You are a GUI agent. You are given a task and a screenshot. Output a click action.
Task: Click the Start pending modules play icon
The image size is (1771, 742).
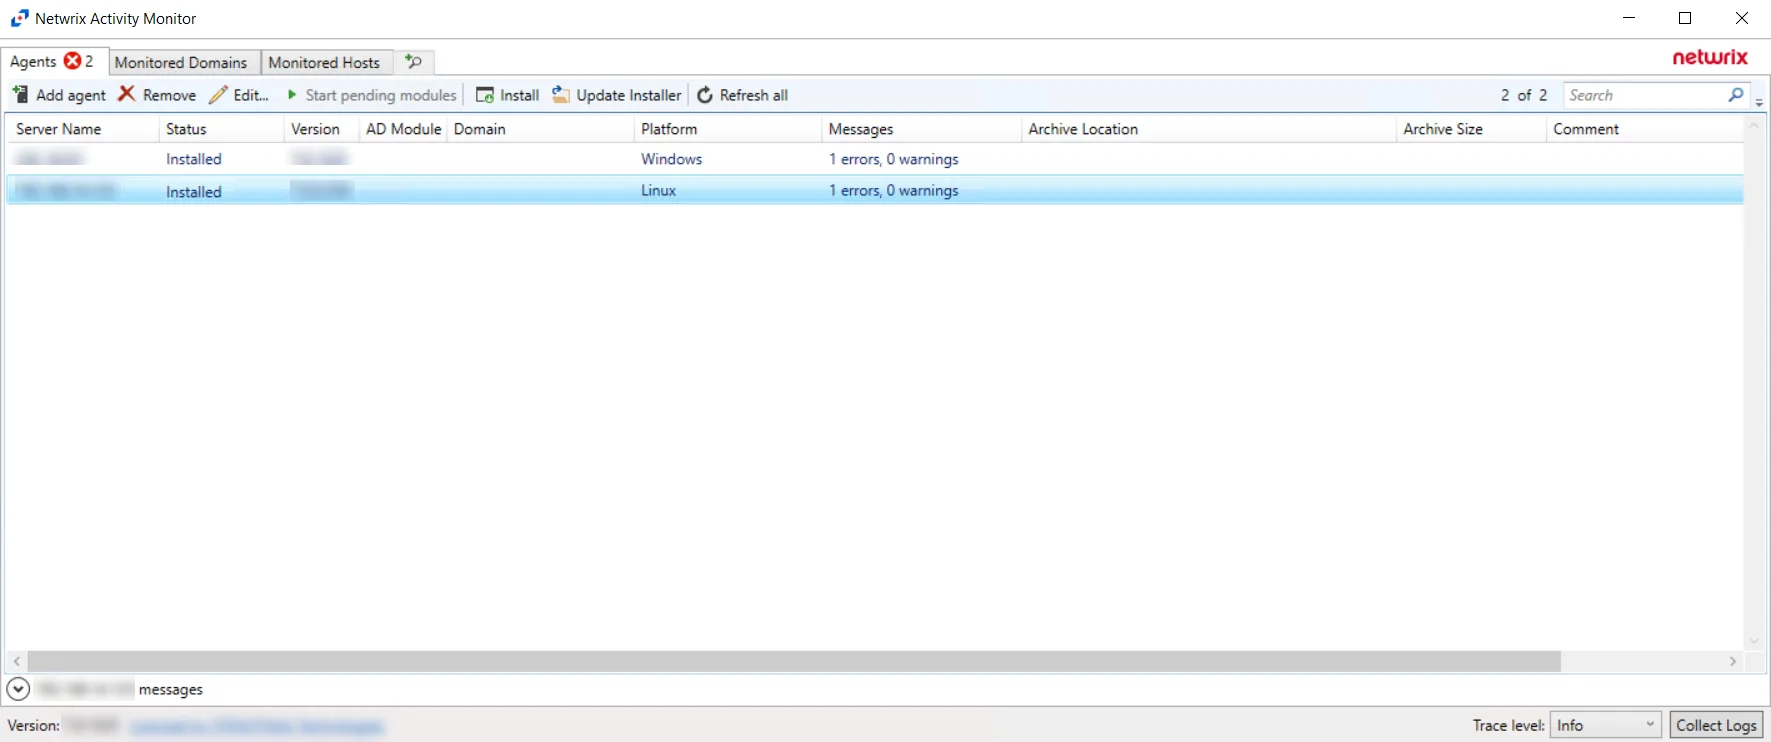(292, 95)
